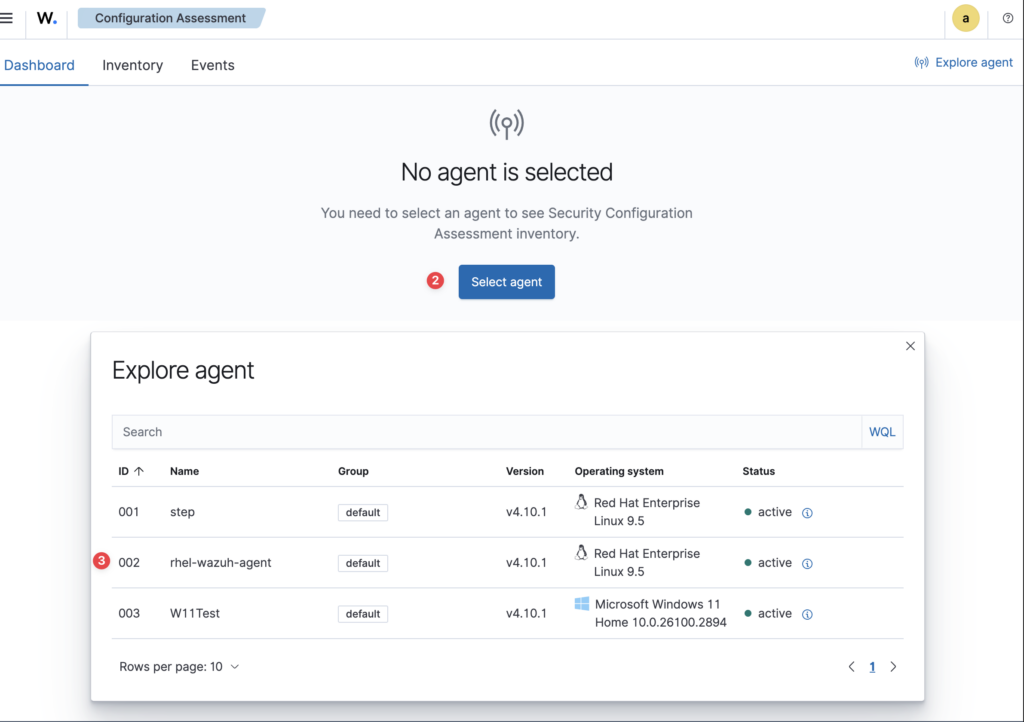Screen dimensions: 1024x722
Task: Open the help question-mark icon
Action: tap(1008, 18)
